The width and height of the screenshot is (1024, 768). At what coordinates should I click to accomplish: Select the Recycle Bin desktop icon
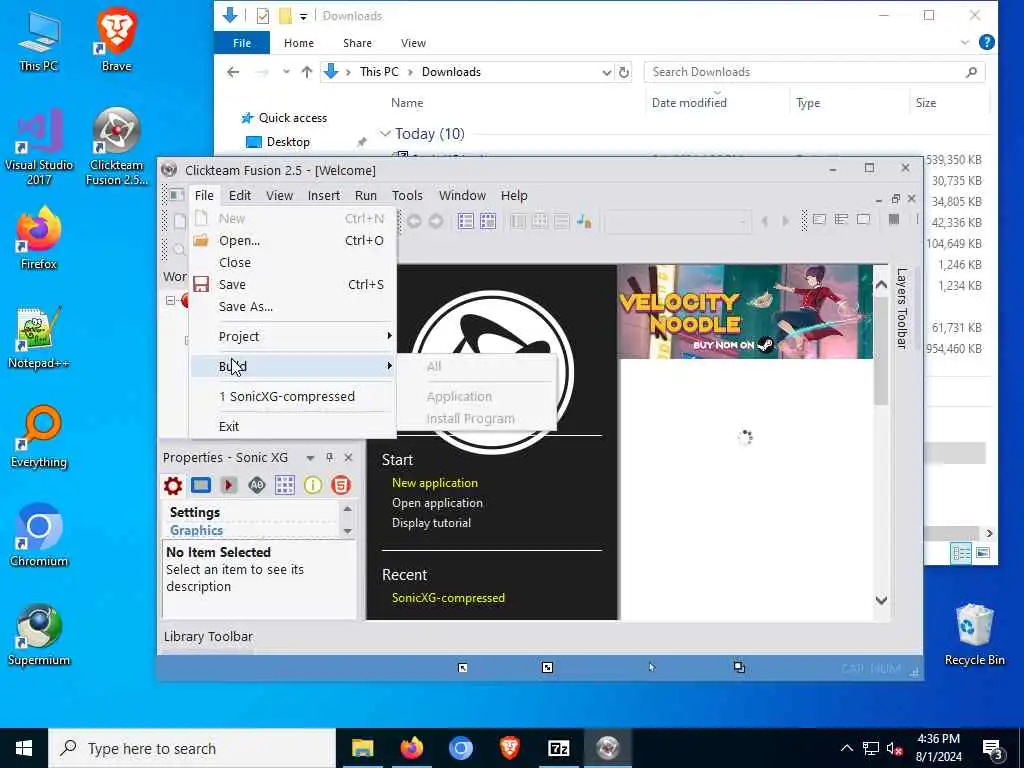click(x=974, y=635)
